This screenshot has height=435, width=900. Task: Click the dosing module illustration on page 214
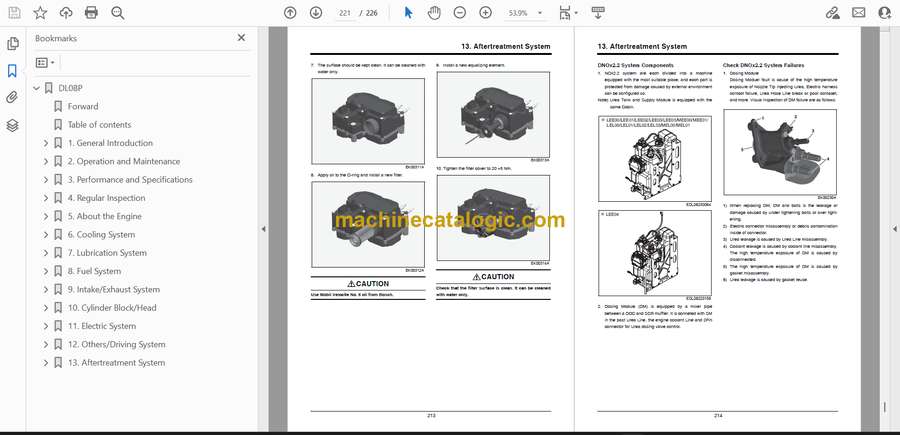779,152
